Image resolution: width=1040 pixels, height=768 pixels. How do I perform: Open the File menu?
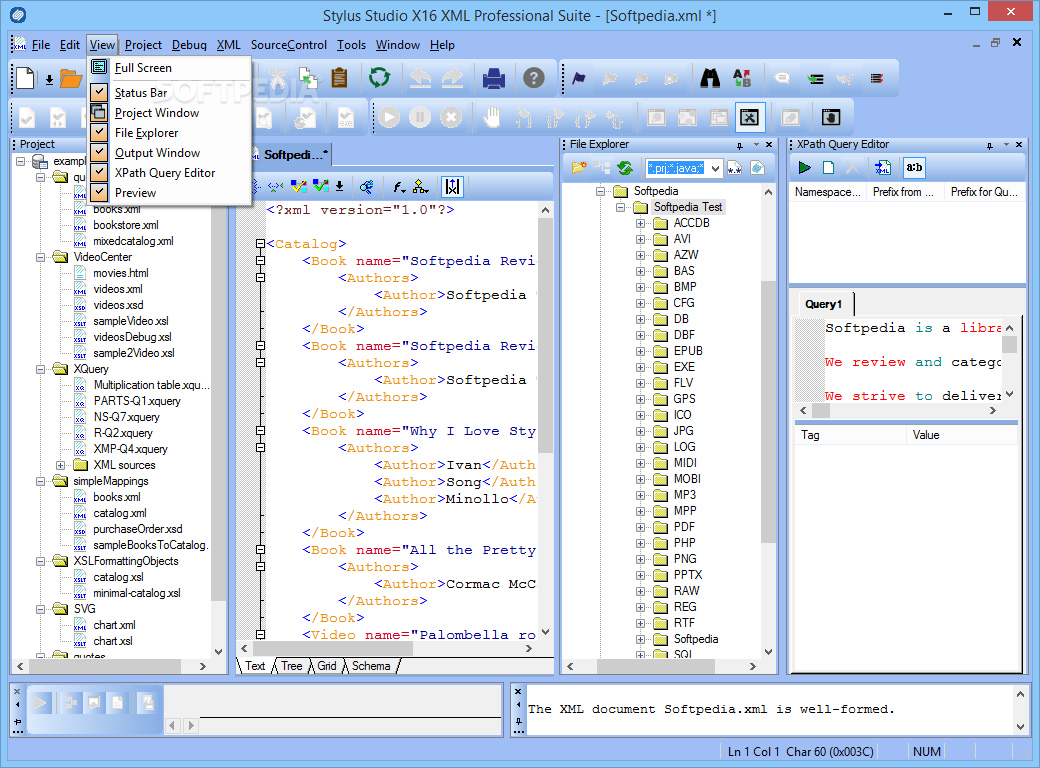(x=40, y=45)
